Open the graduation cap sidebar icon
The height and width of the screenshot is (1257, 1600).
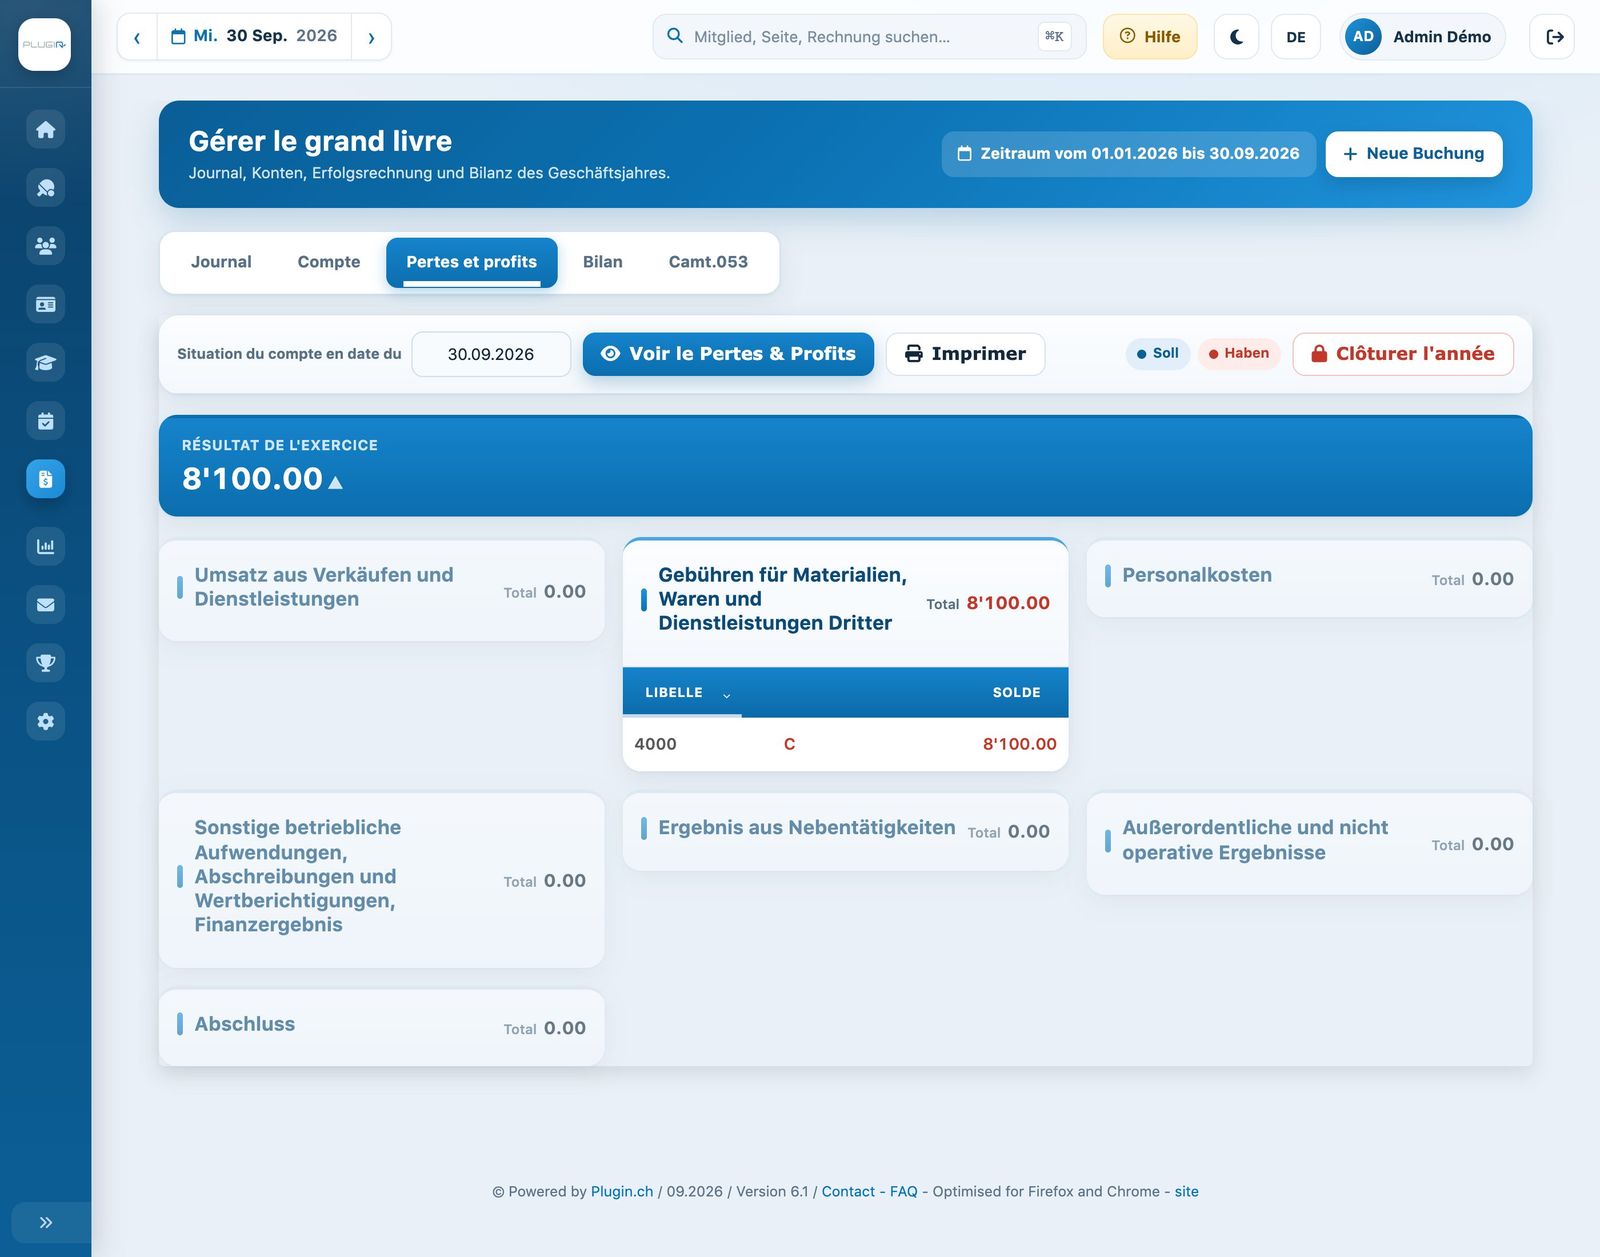(45, 363)
